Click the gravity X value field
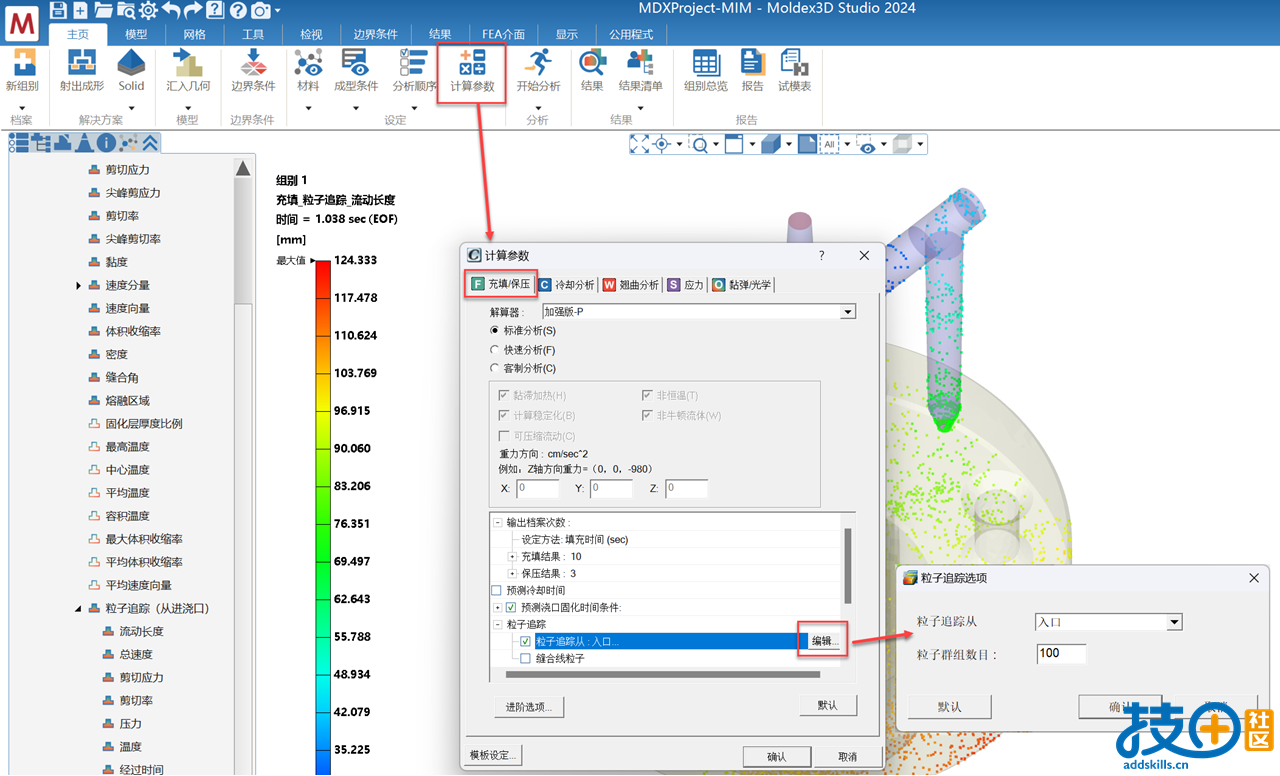This screenshot has width=1280, height=776. 538,489
